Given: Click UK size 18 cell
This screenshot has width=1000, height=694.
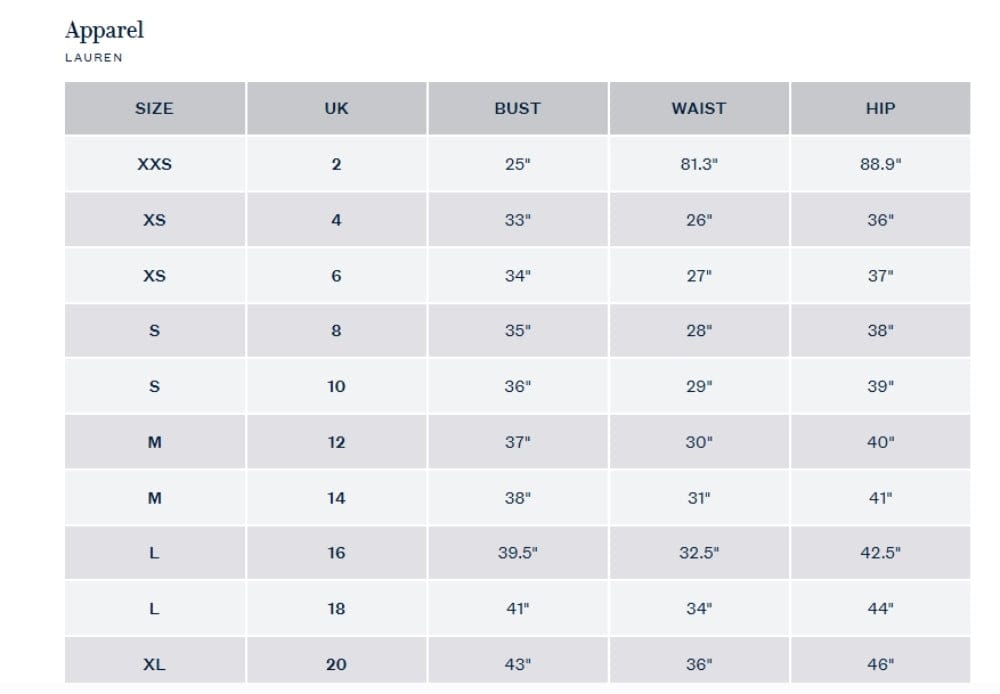Looking at the screenshot, I should coord(337,608).
